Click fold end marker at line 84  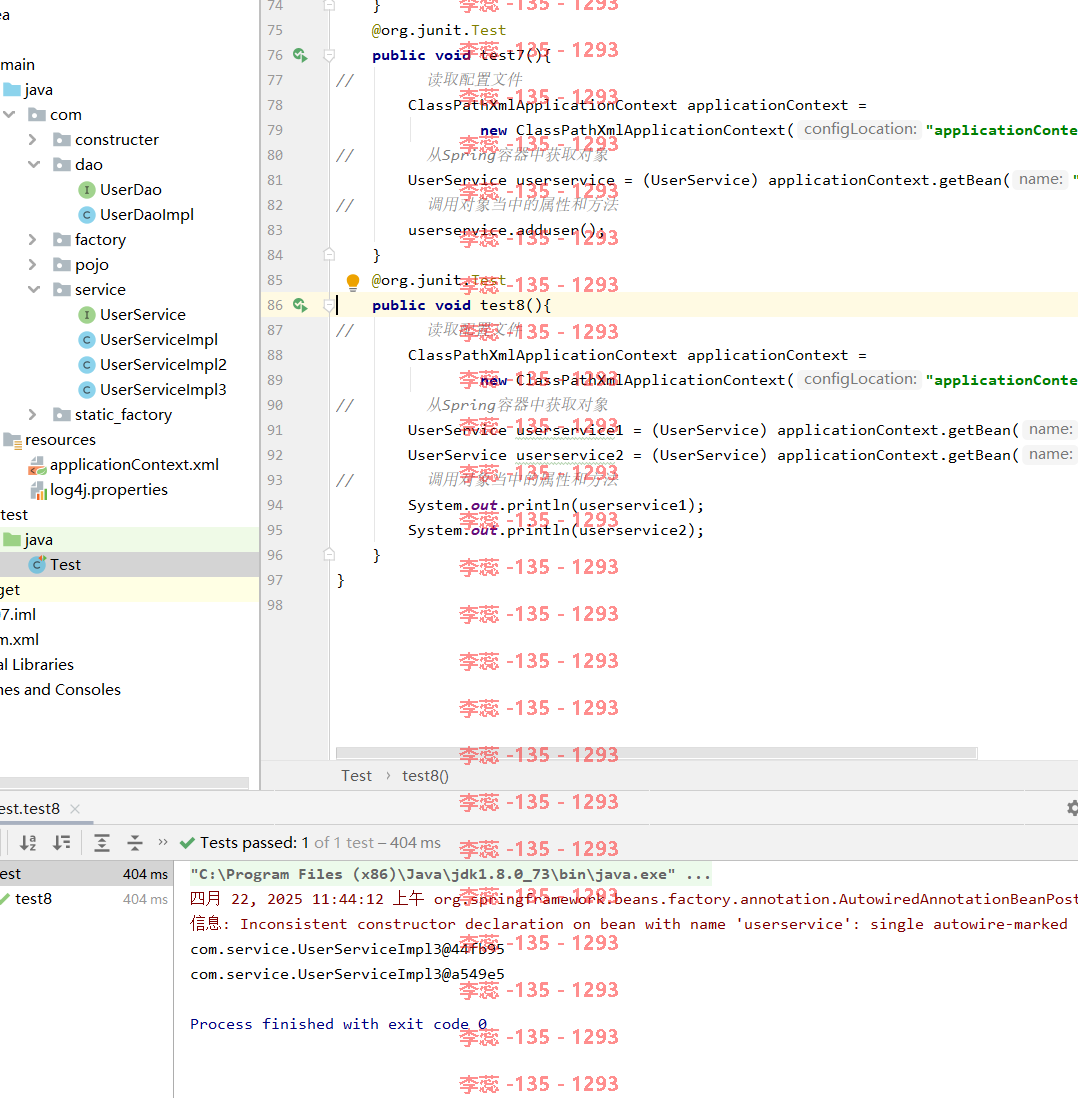pyautogui.click(x=329, y=254)
